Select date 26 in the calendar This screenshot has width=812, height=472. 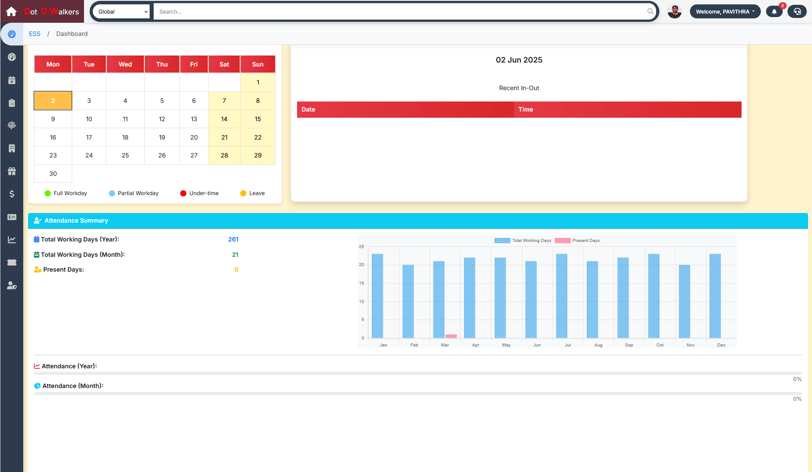coord(162,155)
